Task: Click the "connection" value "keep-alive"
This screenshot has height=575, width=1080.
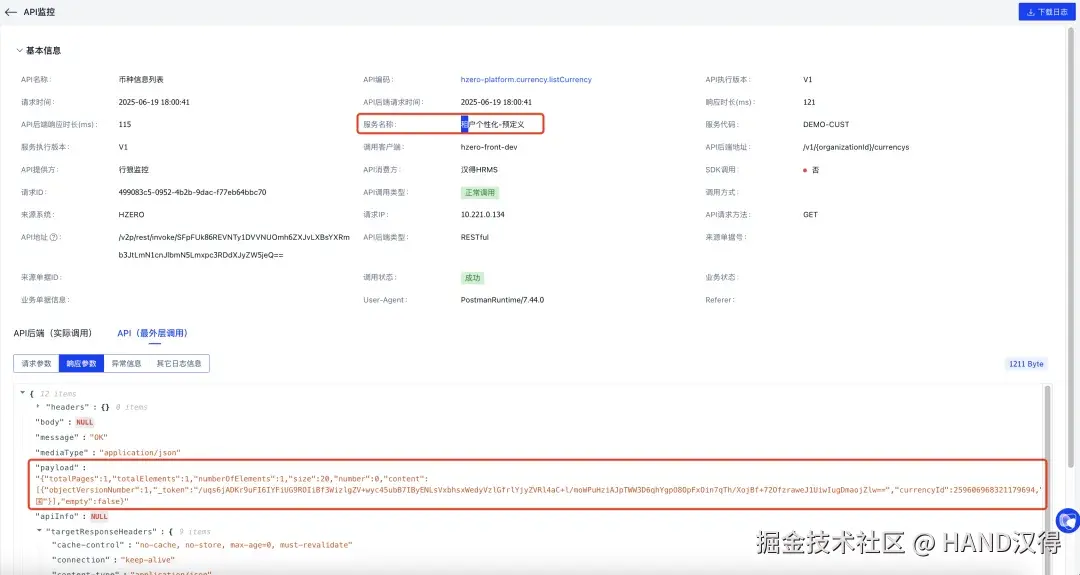Action: (147, 560)
